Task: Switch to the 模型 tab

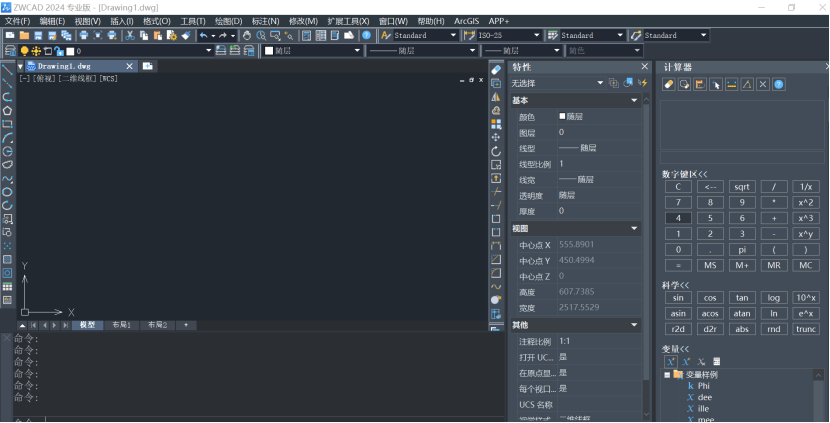Action: 87,325
